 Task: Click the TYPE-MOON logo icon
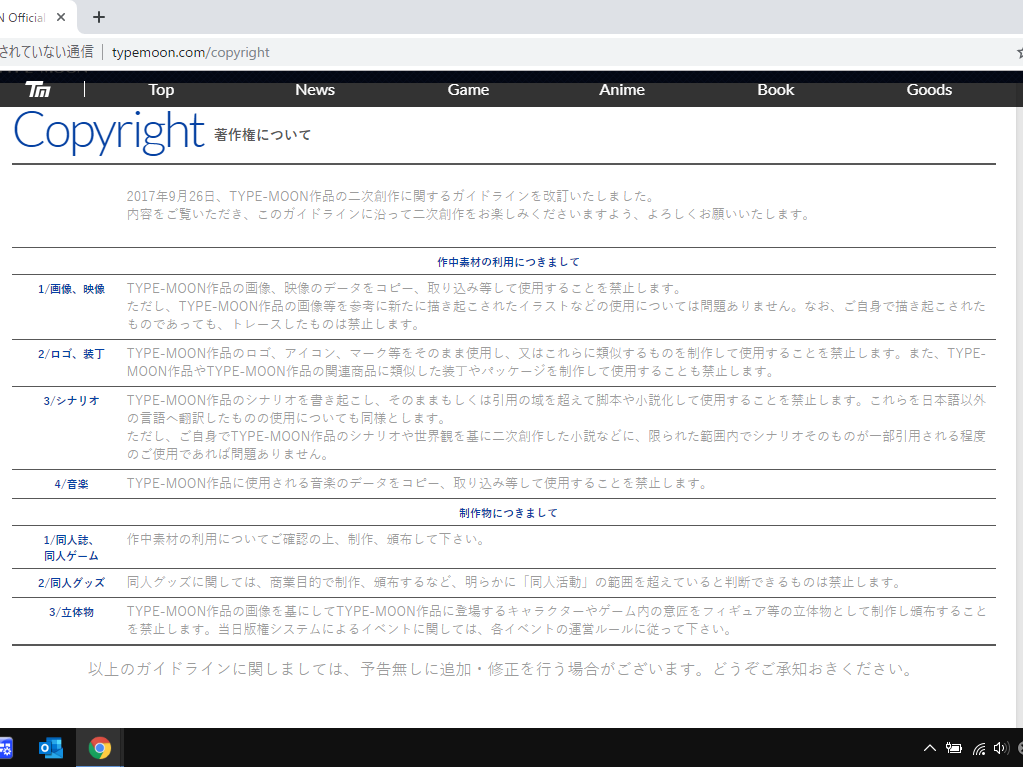(x=38, y=90)
